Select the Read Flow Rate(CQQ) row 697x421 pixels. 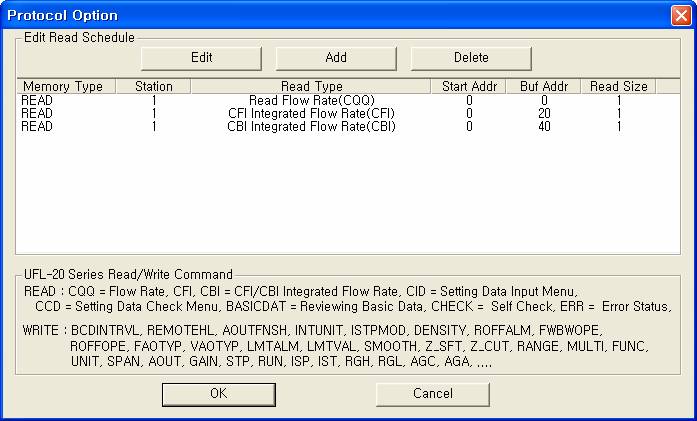(x=312, y=101)
